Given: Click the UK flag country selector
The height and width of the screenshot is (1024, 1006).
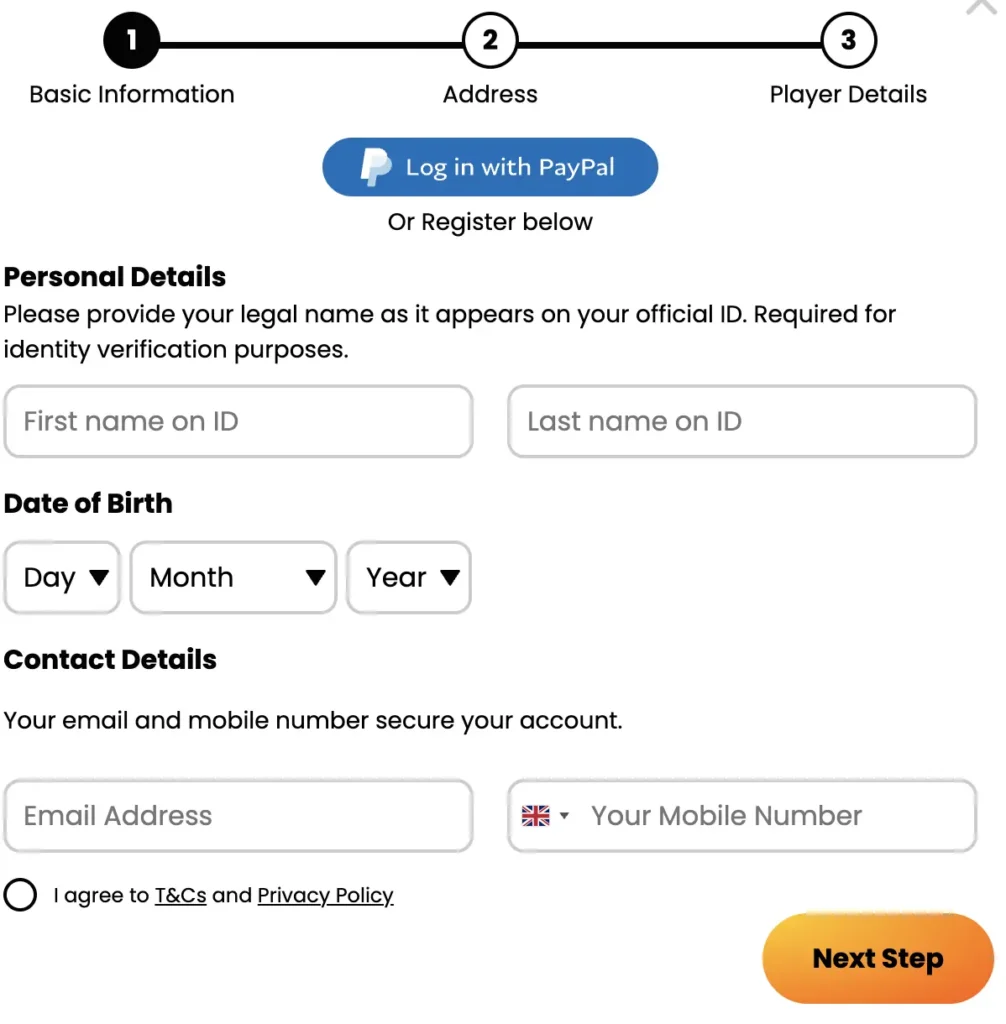Looking at the screenshot, I should click(x=545, y=816).
